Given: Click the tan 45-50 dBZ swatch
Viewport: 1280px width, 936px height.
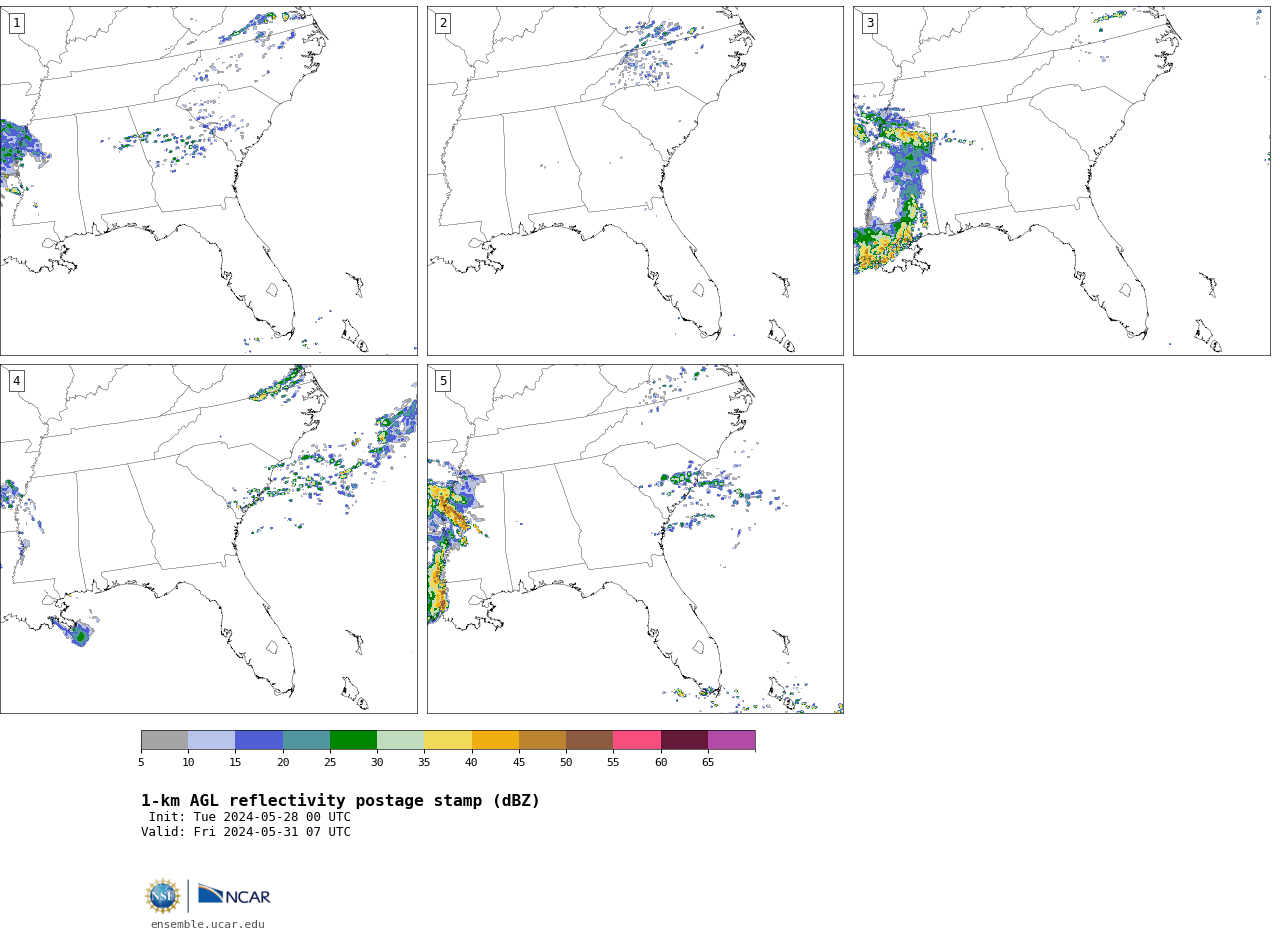Looking at the screenshot, I should tap(542, 740).
